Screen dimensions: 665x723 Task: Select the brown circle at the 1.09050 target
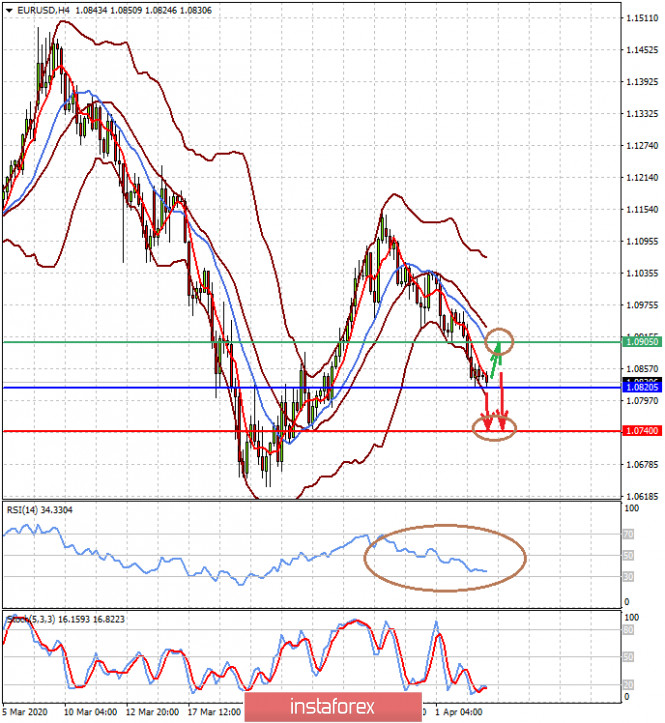click(499, 341)
